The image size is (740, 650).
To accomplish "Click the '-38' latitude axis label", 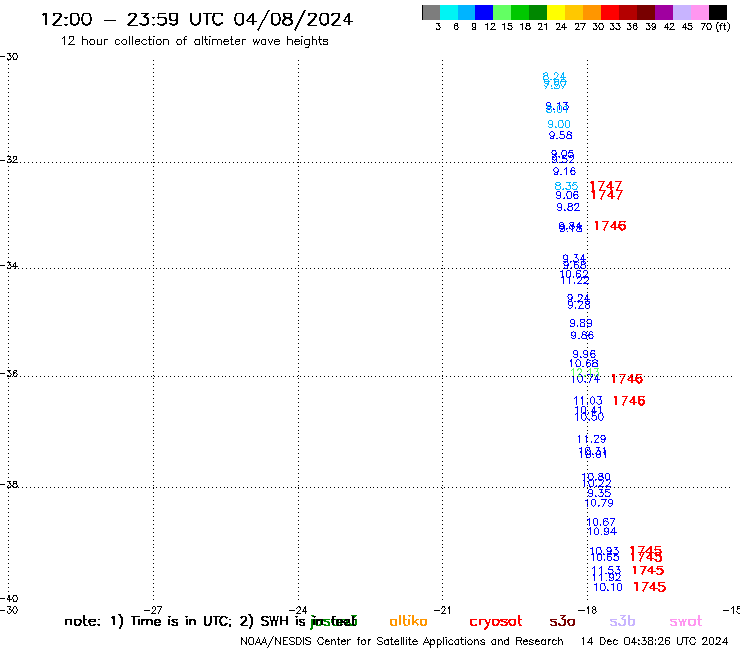I will [x=9, y=485].
